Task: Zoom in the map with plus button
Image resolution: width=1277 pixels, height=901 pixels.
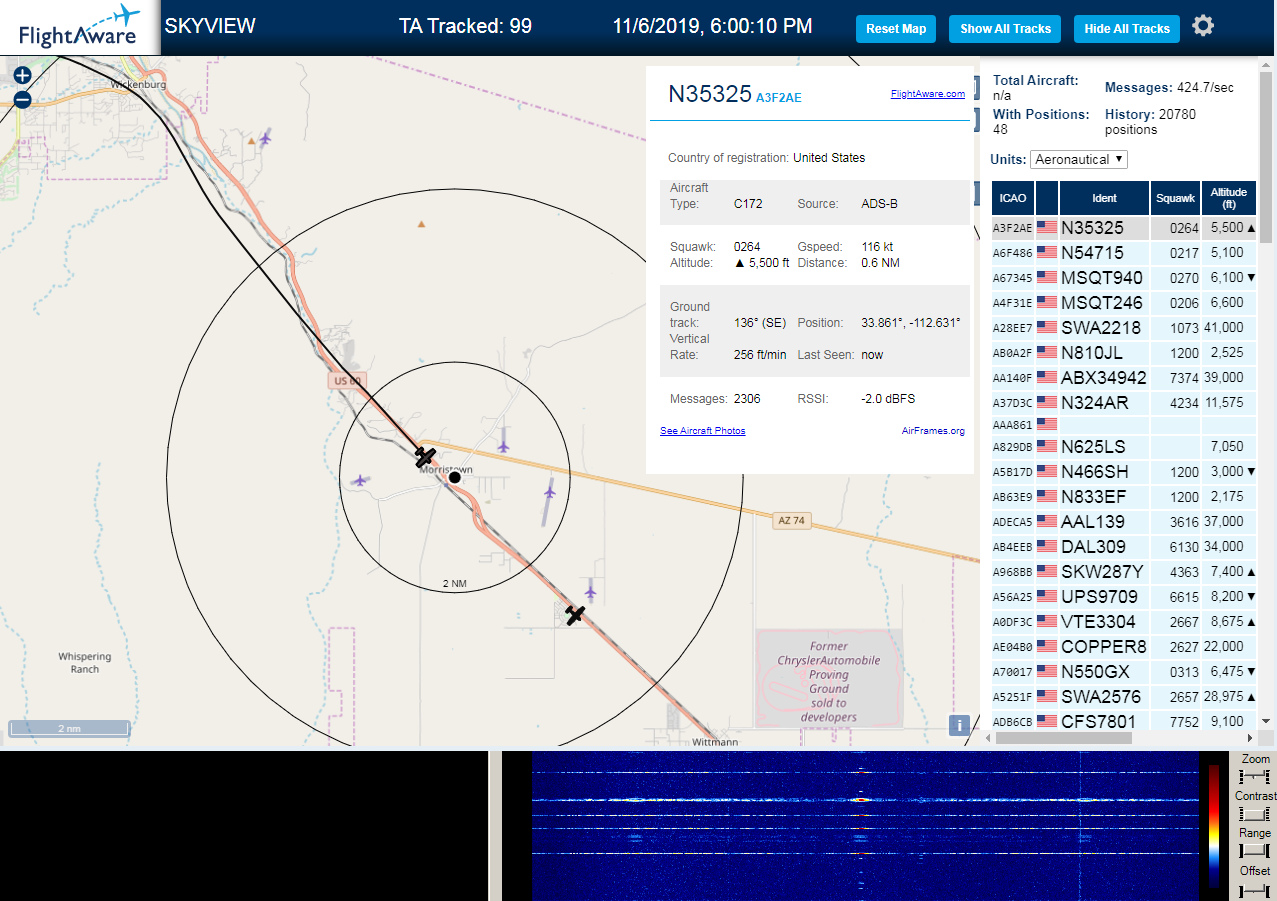Action: pos(22,75)
